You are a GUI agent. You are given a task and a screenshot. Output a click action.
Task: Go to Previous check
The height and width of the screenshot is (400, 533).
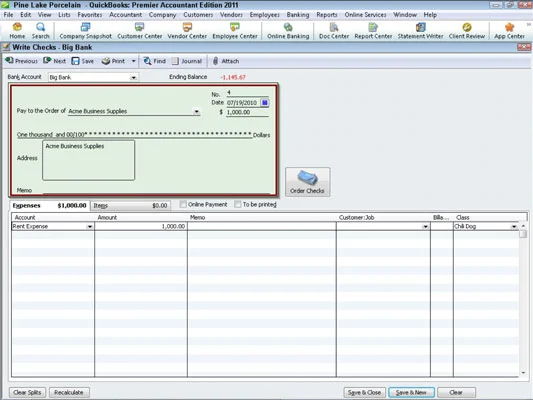pyautogui.click(x=21, y=61)
